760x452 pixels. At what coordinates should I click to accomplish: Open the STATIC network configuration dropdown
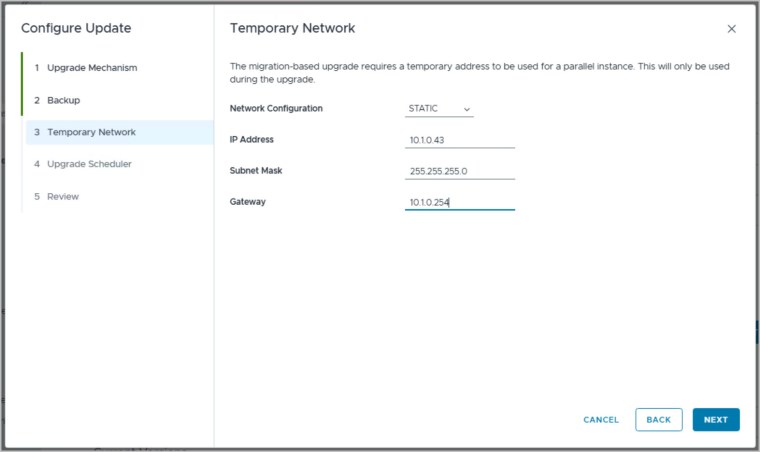440,108
